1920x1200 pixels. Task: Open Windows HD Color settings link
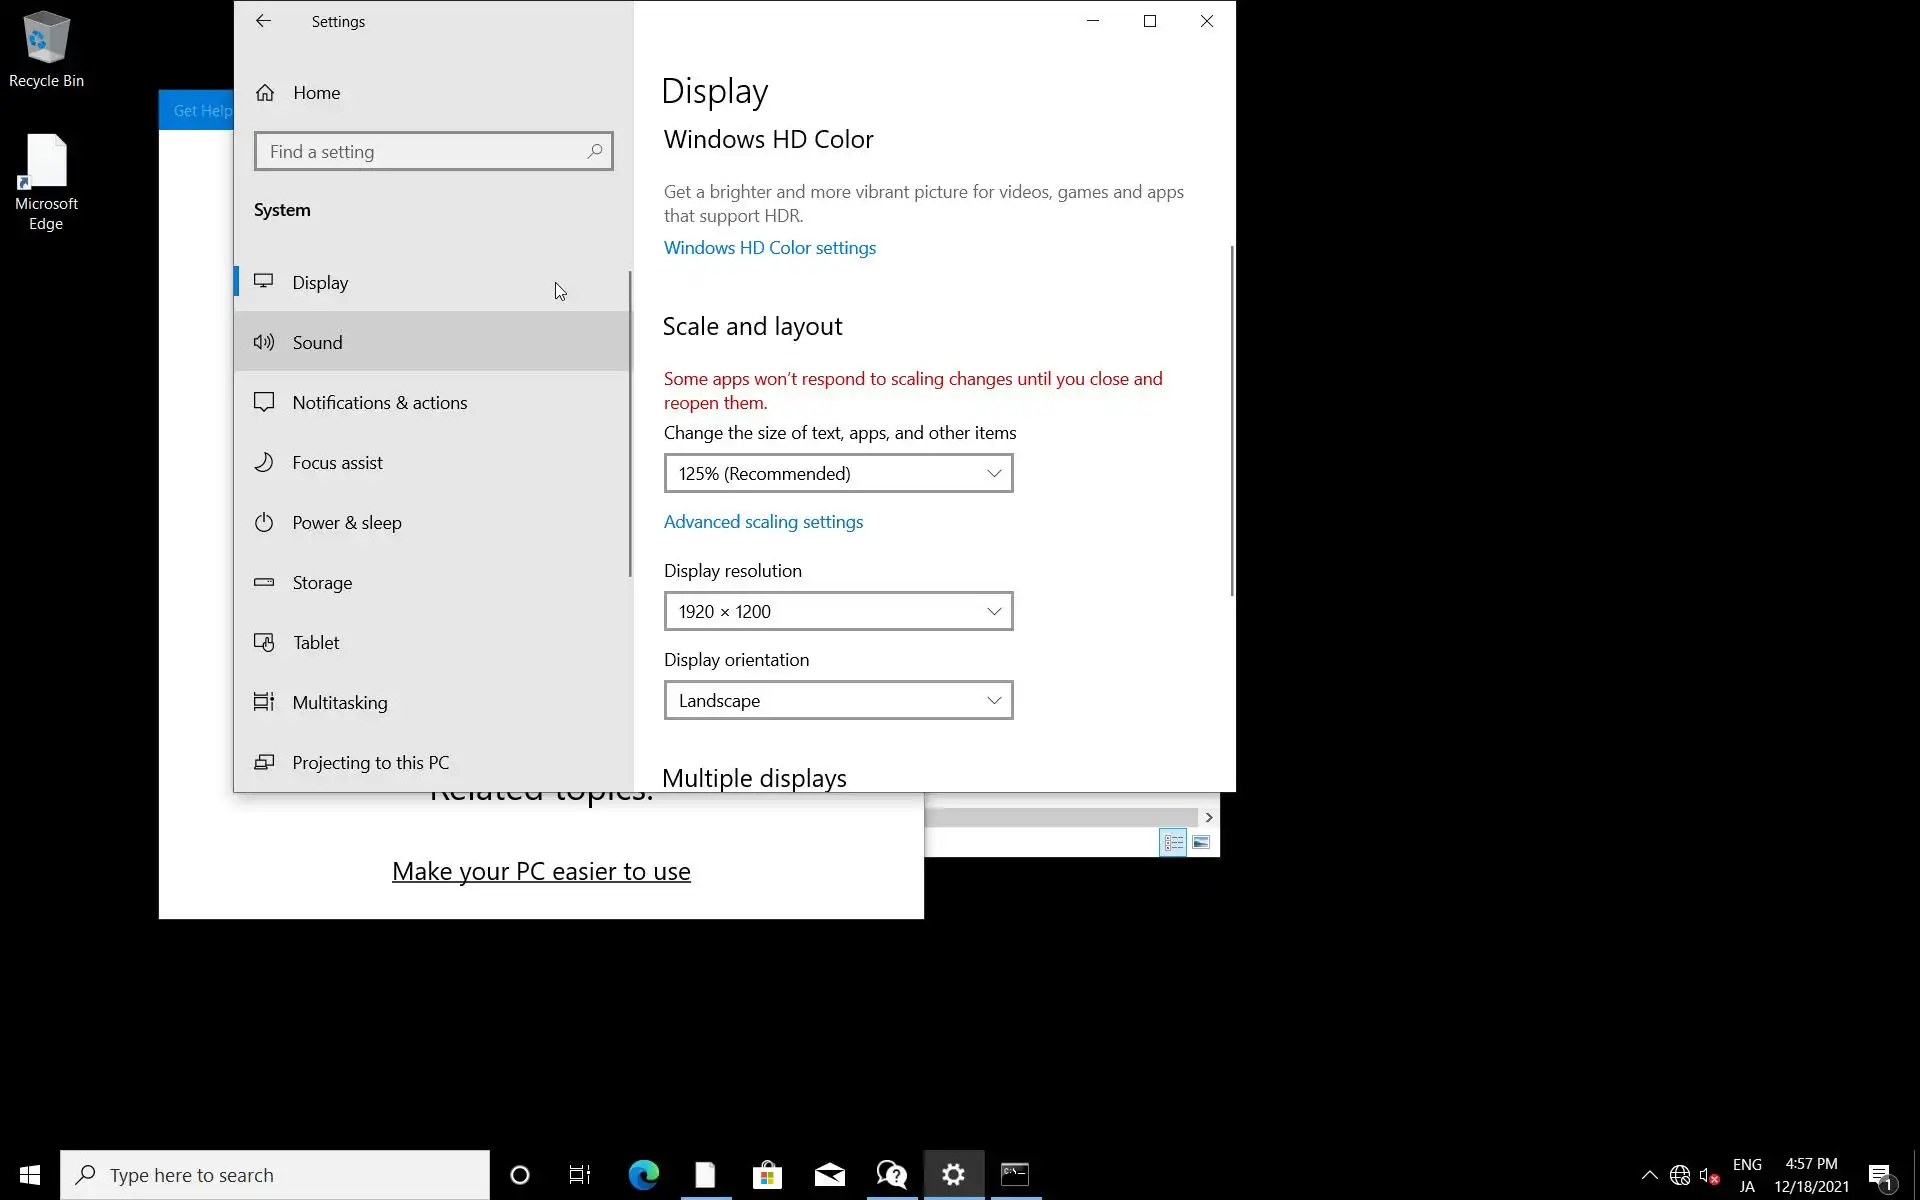coord(769,248)
